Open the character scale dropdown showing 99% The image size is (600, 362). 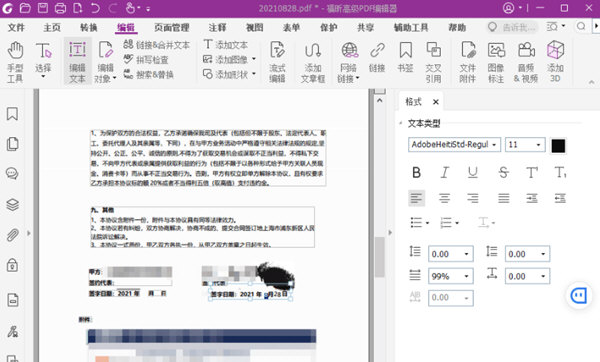click(450, 276)
